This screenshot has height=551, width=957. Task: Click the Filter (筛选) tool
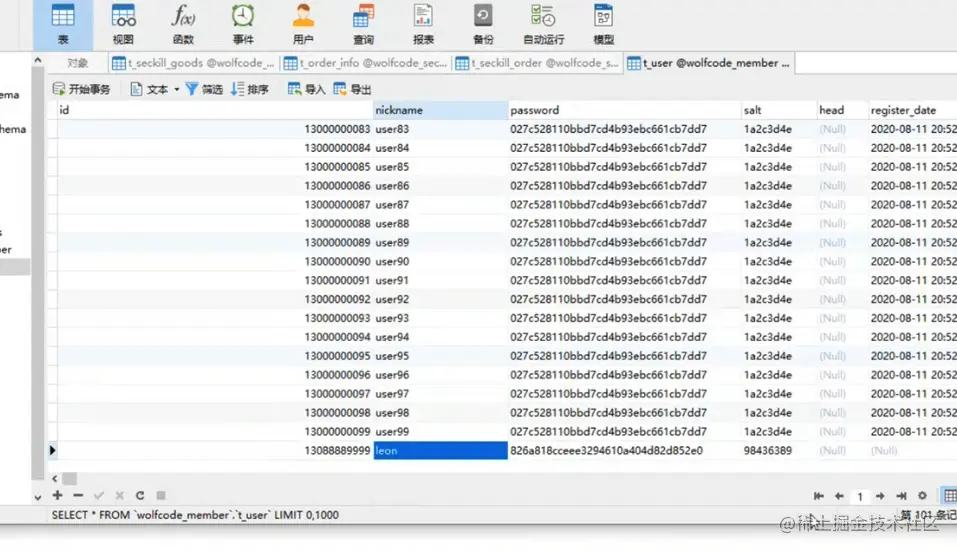tap(204, 89)
